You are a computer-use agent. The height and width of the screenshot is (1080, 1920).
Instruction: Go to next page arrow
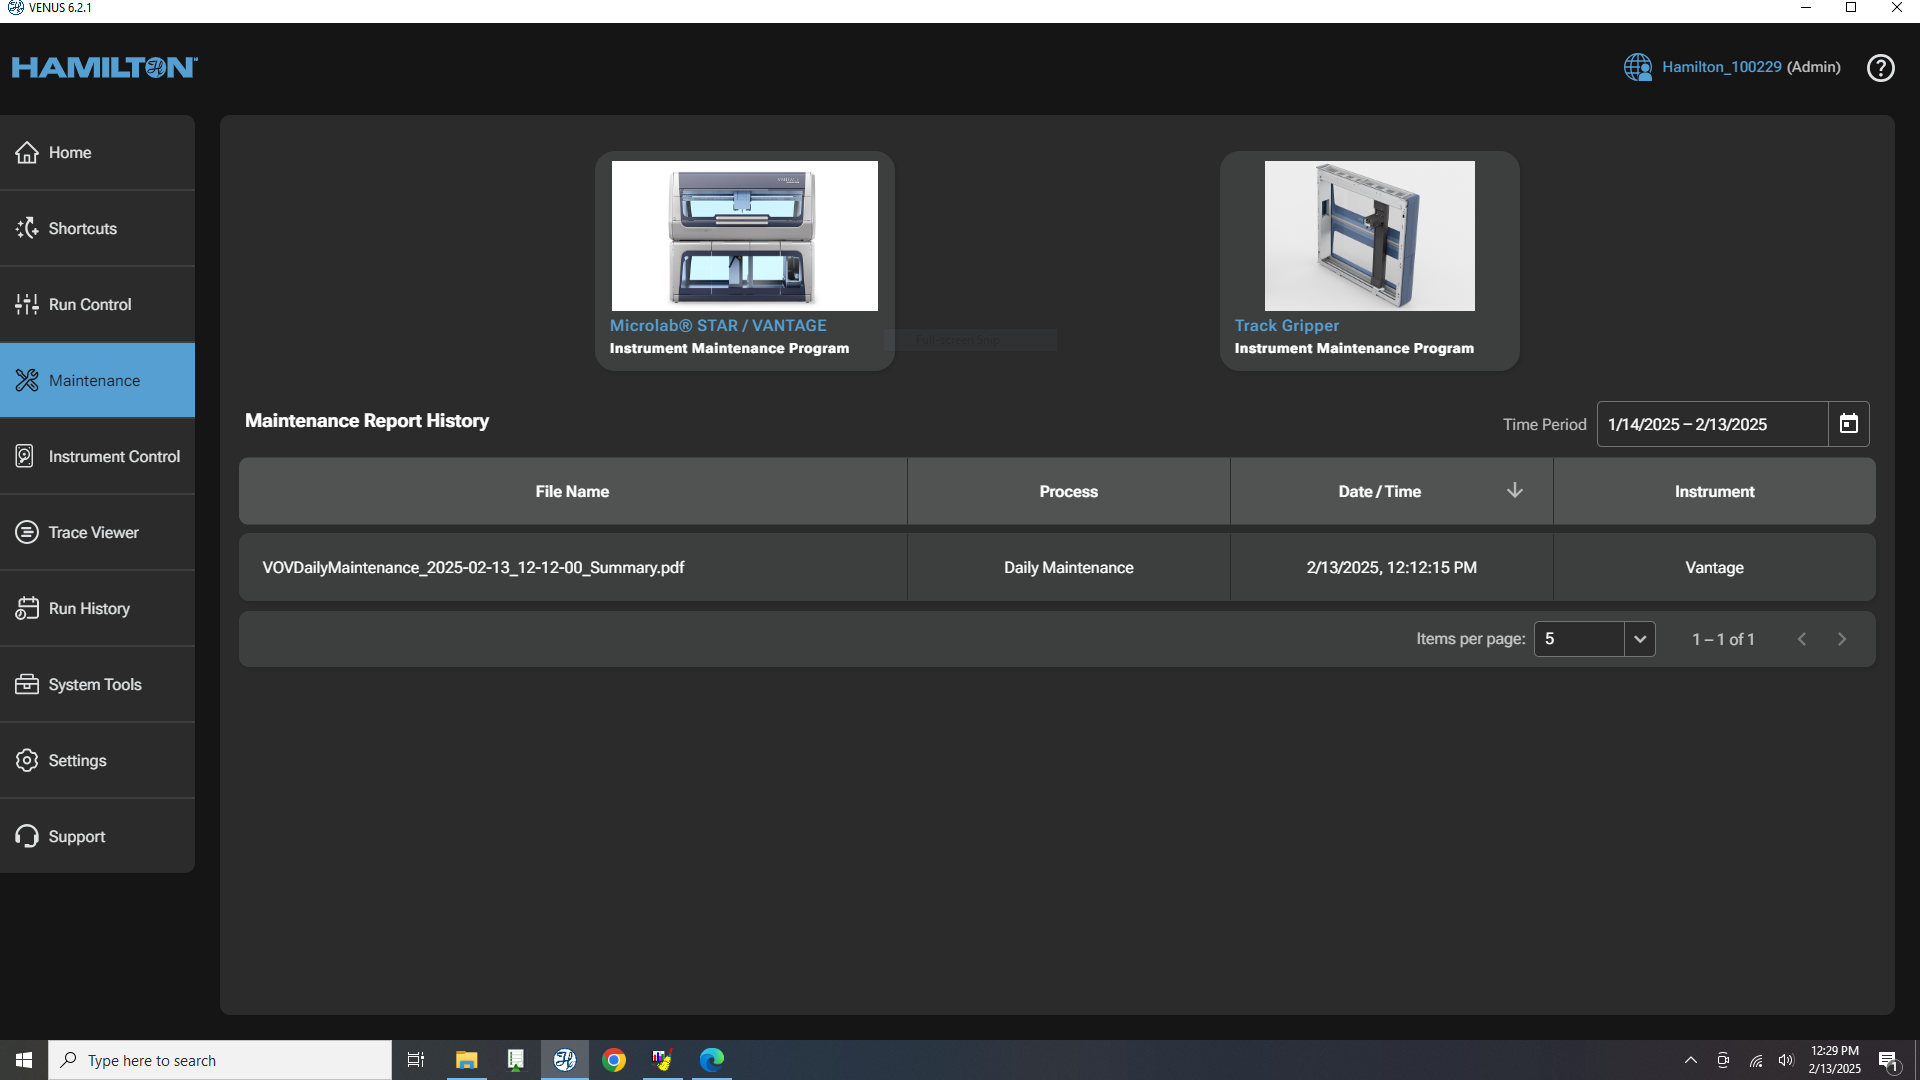coord(1841,639)
